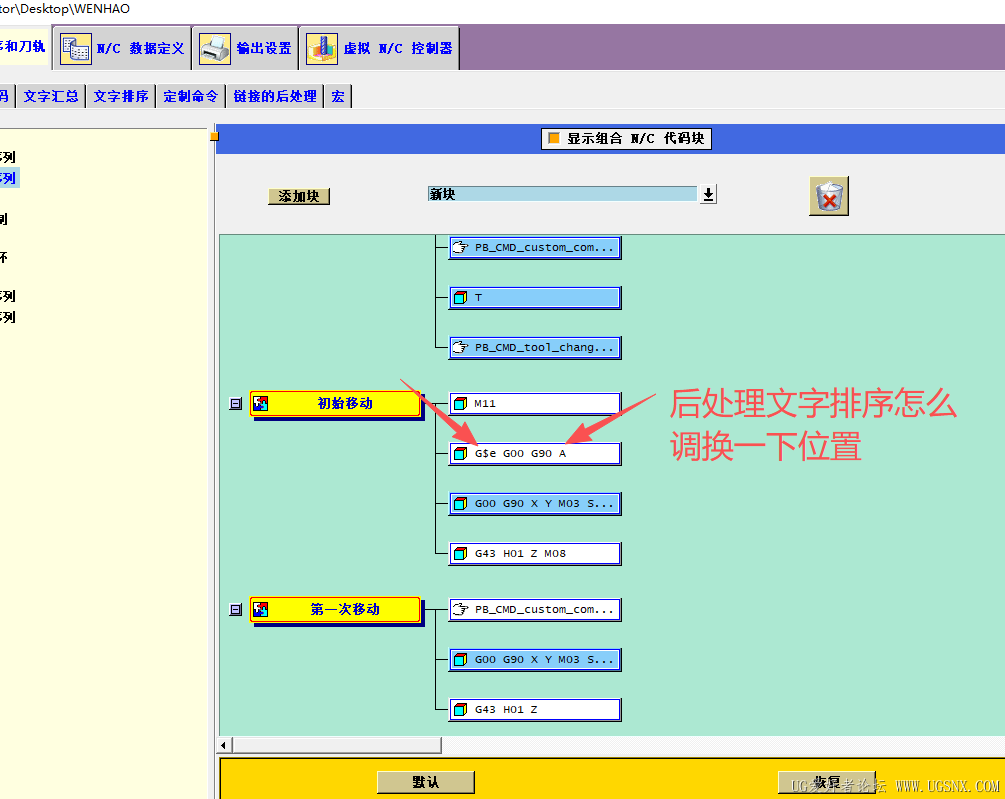Click the block icon beside M11

click(460, 404)
